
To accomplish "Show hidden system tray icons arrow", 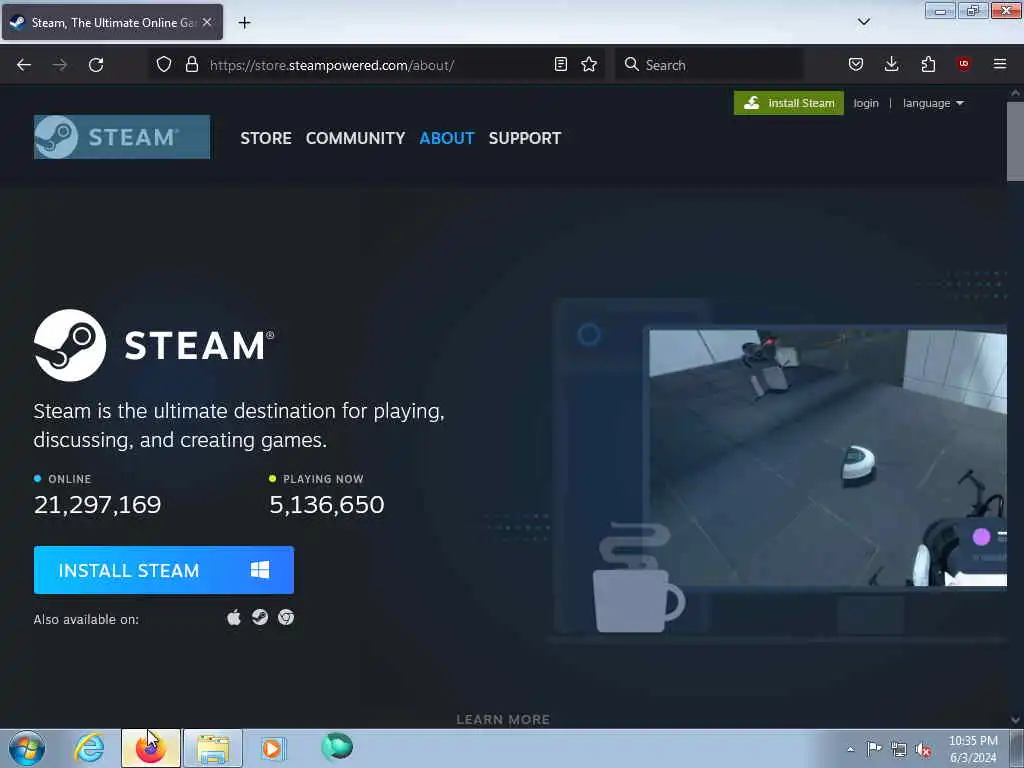I will tap(850, 749).
